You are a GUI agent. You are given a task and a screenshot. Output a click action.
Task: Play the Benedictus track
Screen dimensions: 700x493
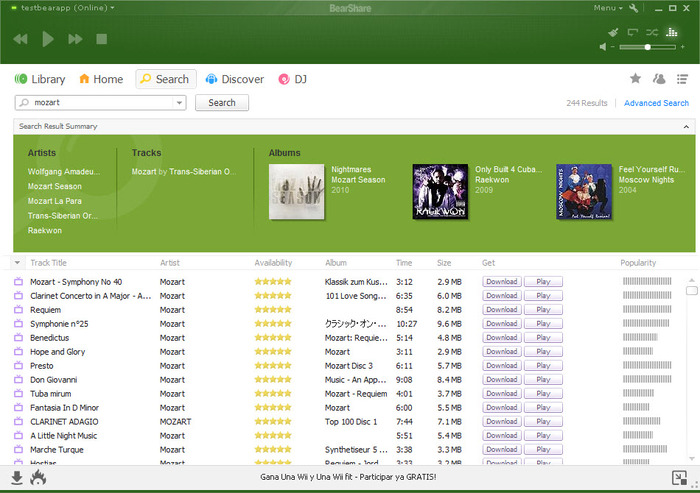(543, 338)
